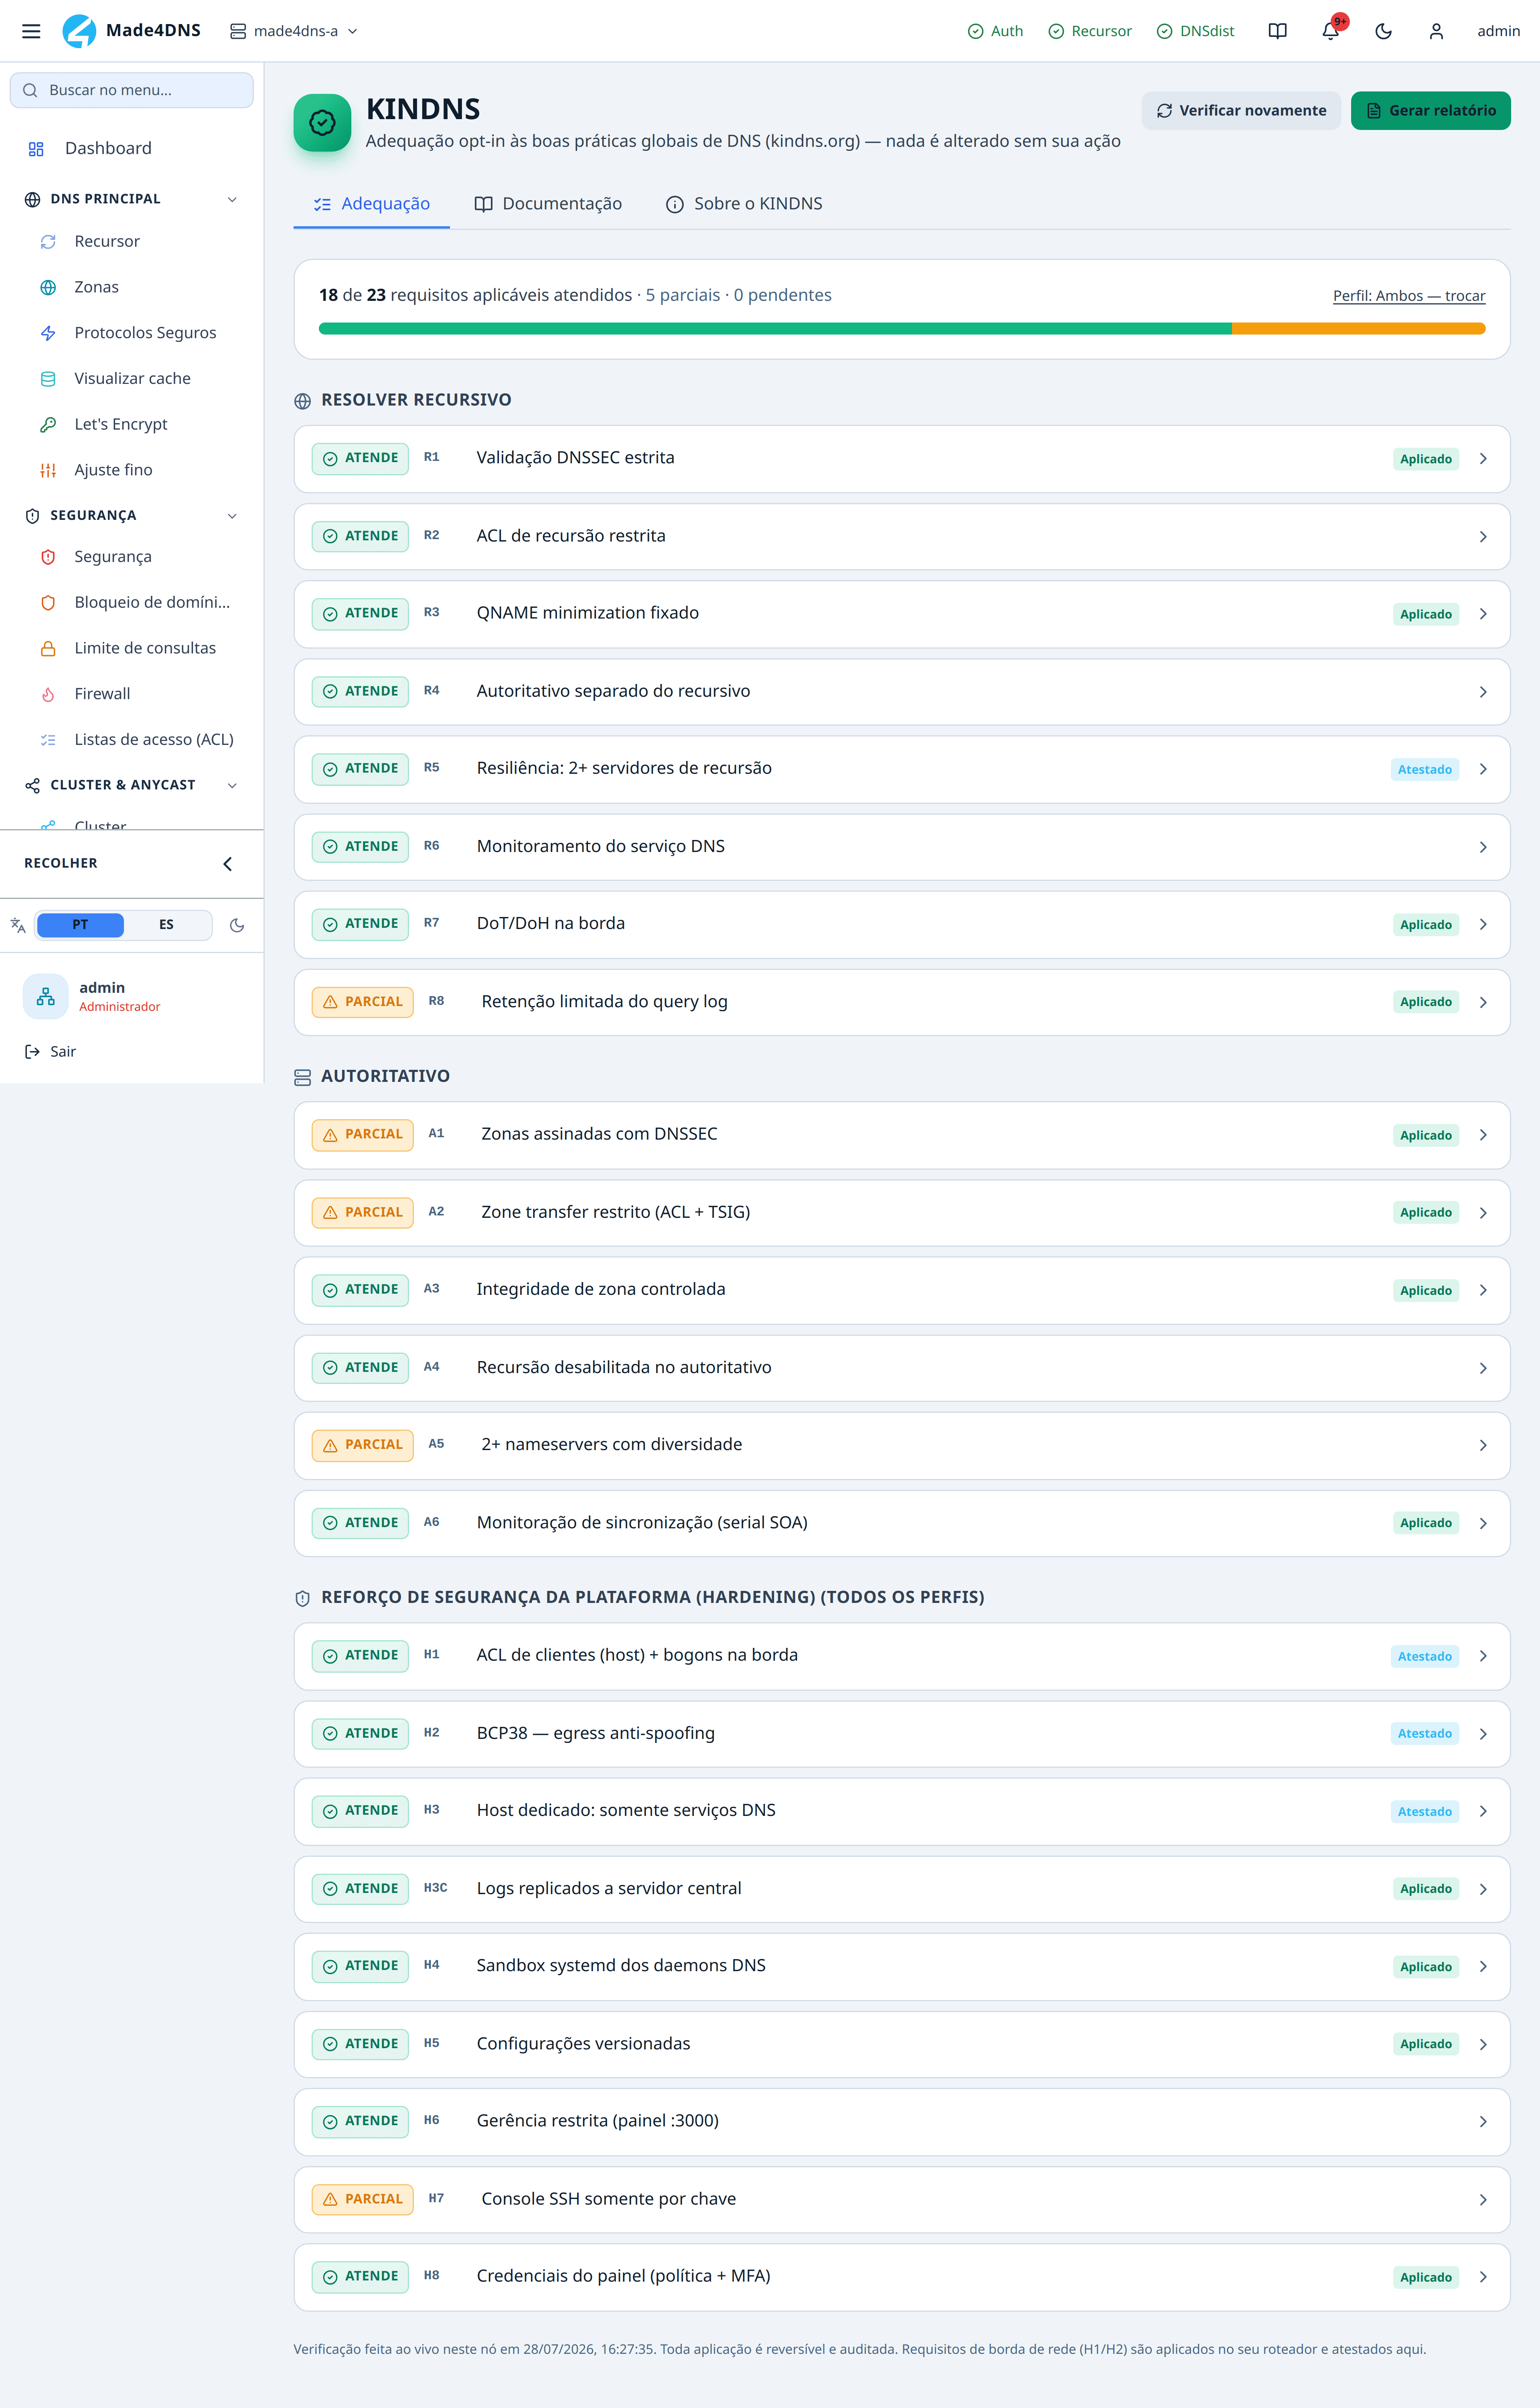Click the Ajuste fino sliders icon
The image size is (1540, 2408).
(x=48, y=470)
